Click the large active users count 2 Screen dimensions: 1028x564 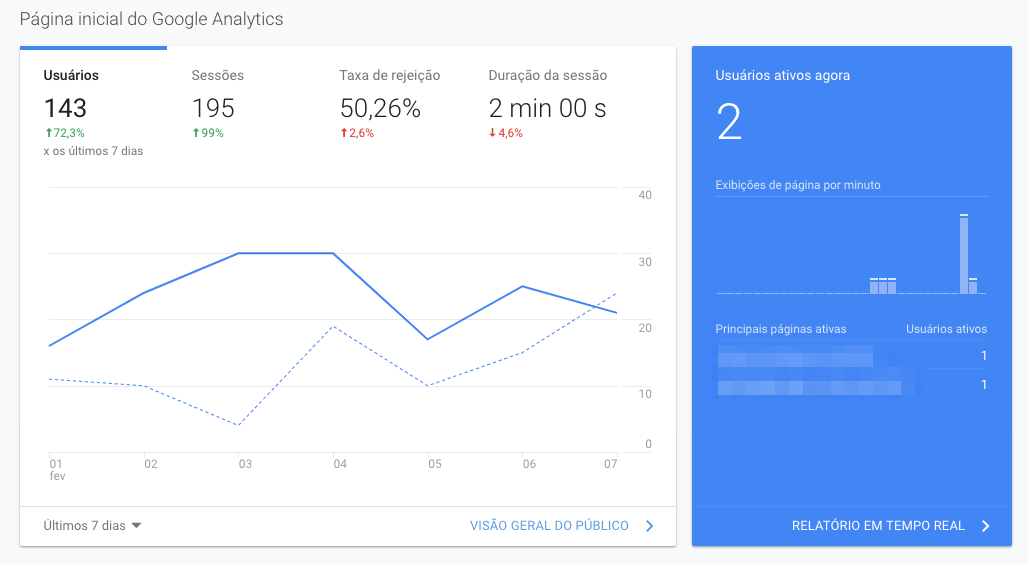coord(729,122)
